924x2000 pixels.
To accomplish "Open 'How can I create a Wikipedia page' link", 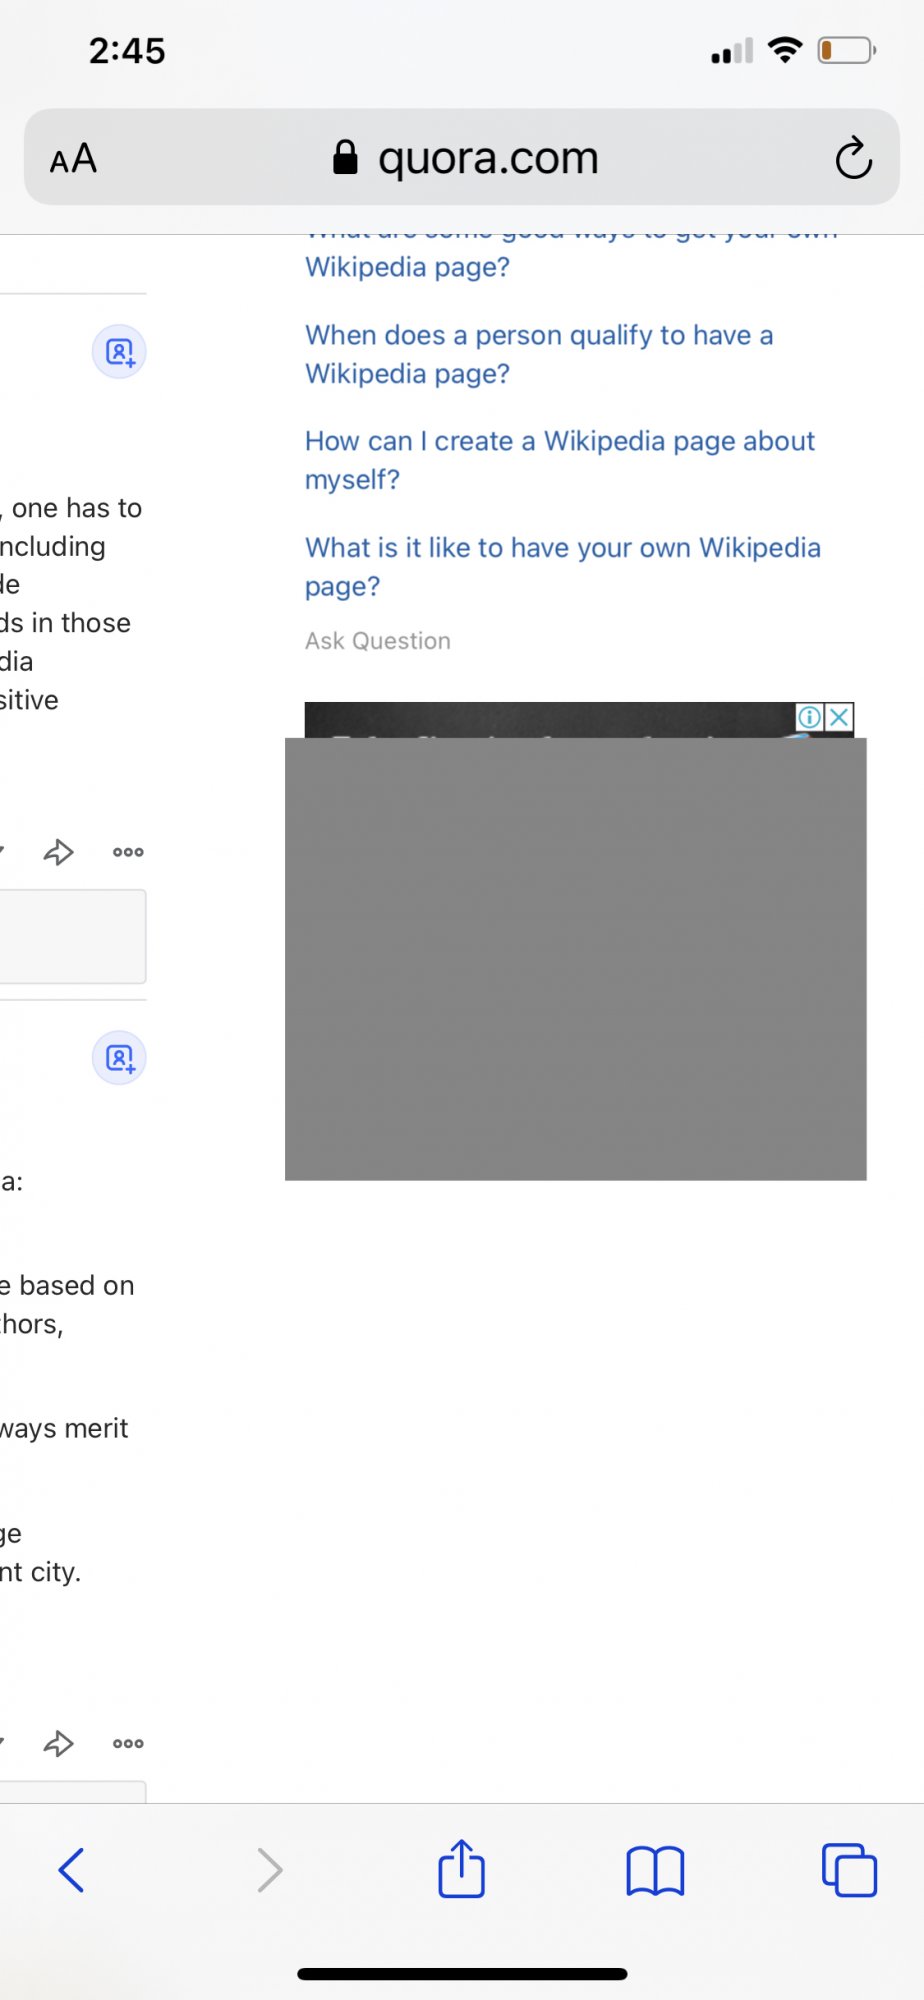I will tap(560, 460).
